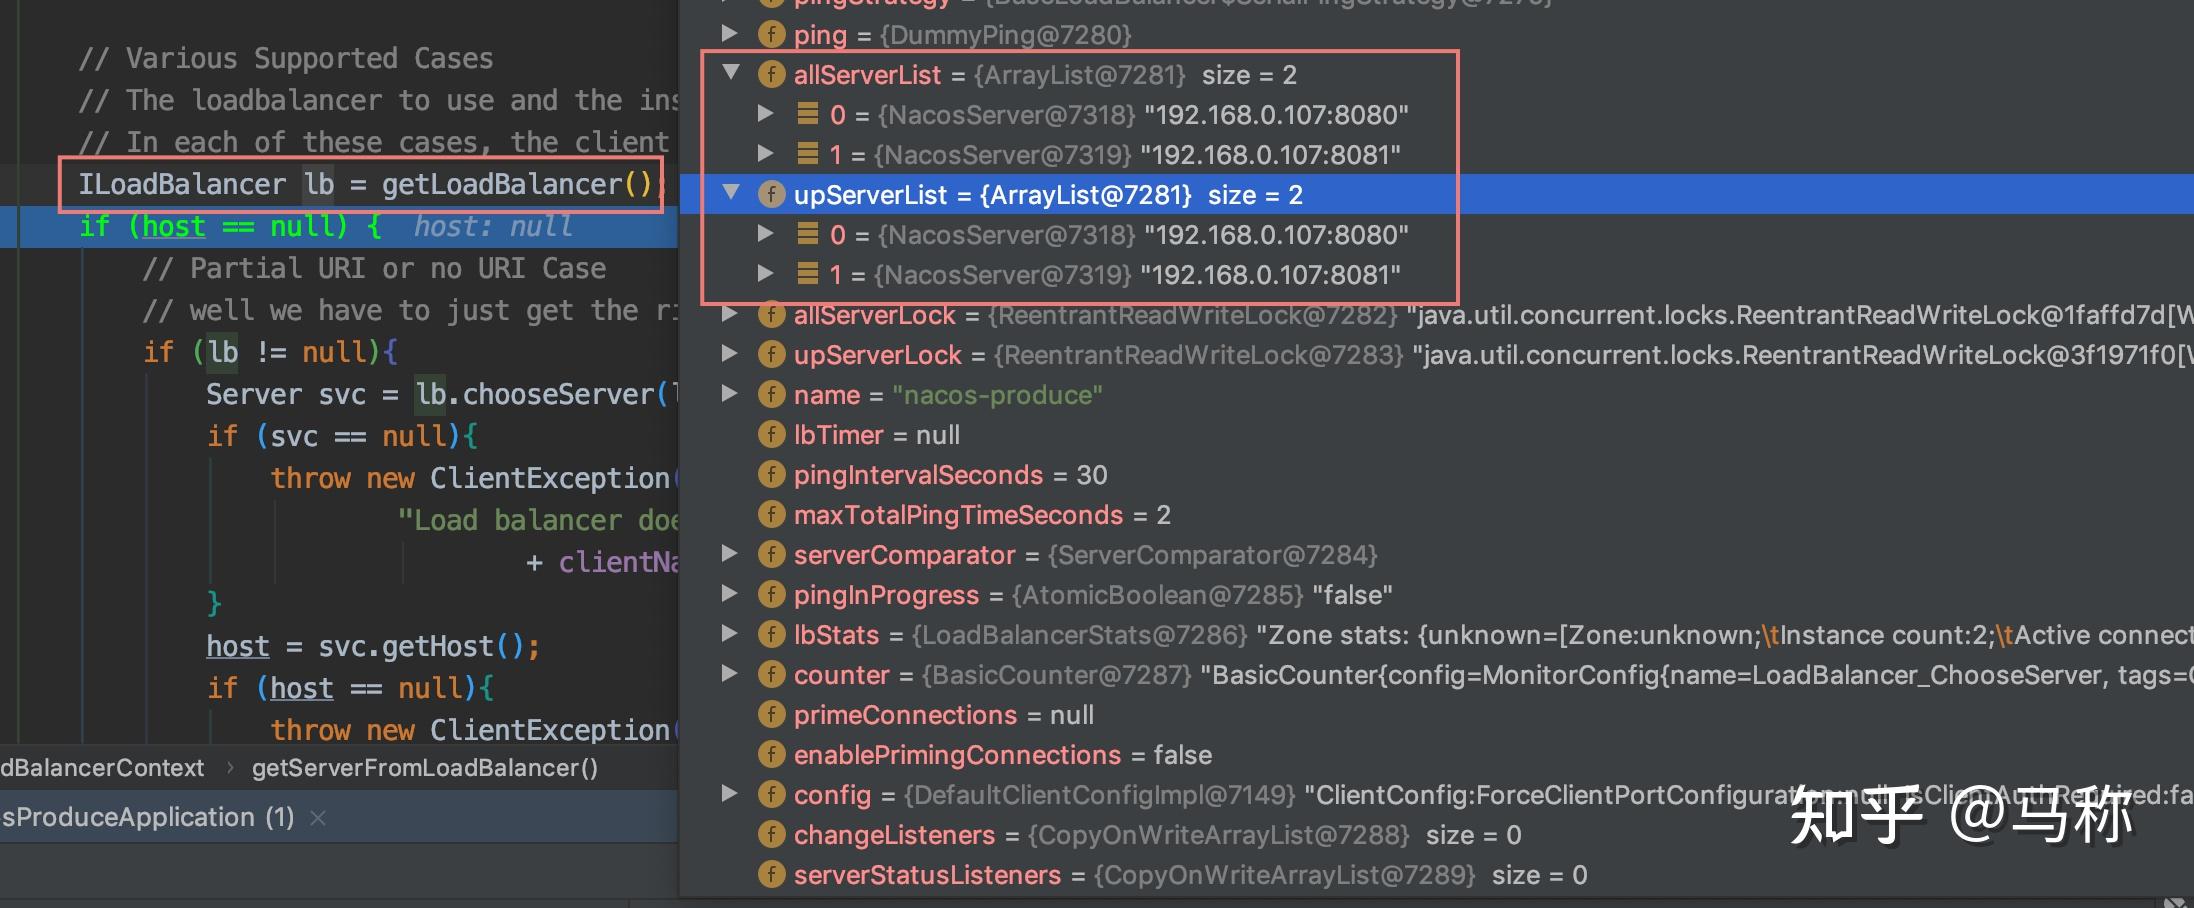Click field icon beside name variable
Image resolution: width=2194 pixels, height=908 pixels.
[x=771, y=394]
